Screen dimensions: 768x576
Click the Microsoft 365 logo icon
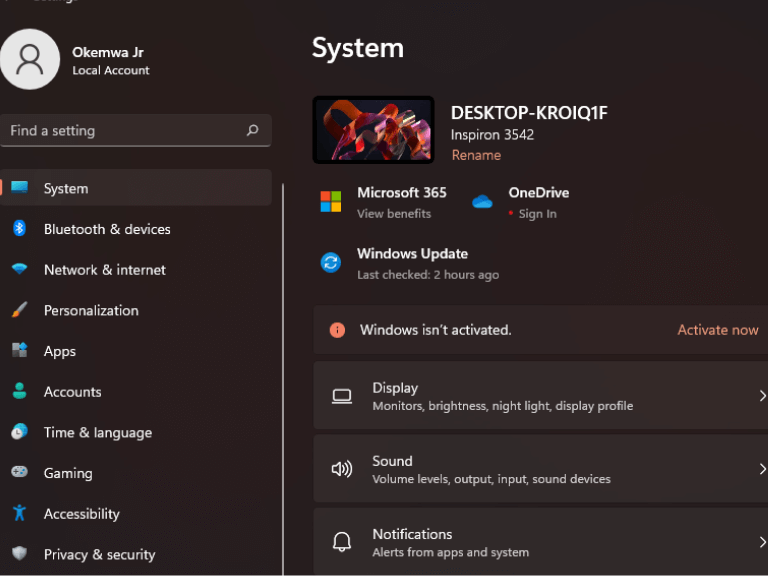click(331, 202)
